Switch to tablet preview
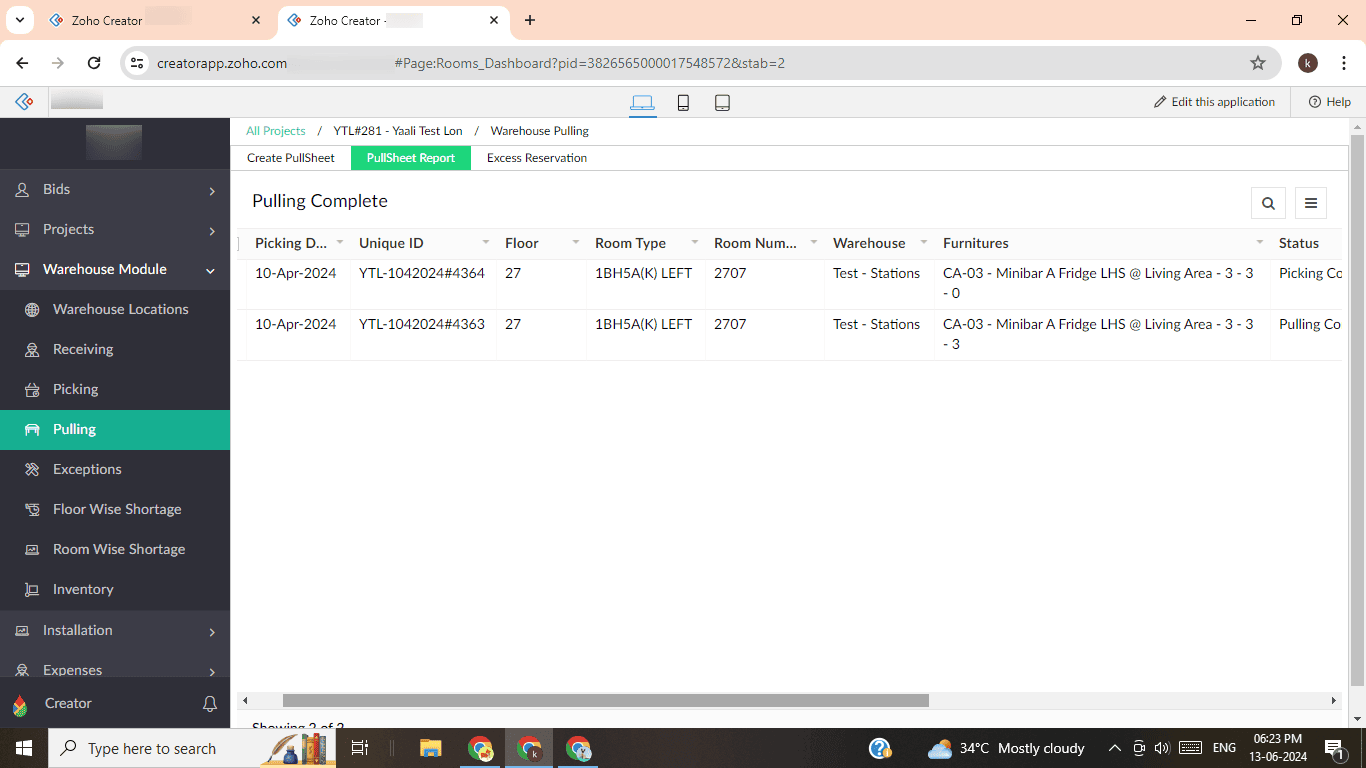This screenshot has height=768, width=1366. pos(722,102)
